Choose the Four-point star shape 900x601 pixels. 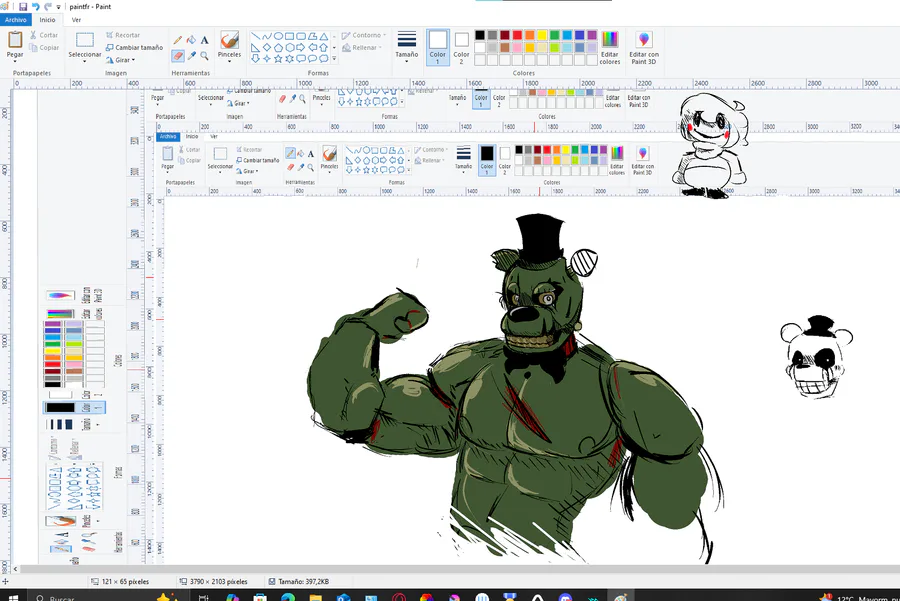pos(267,59)
